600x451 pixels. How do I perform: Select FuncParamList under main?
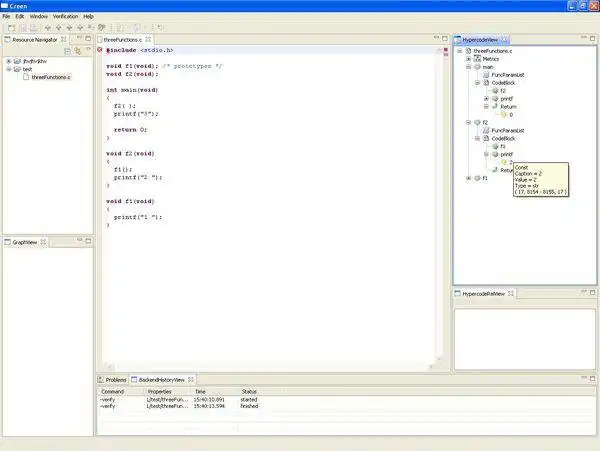tap(508, 75)
